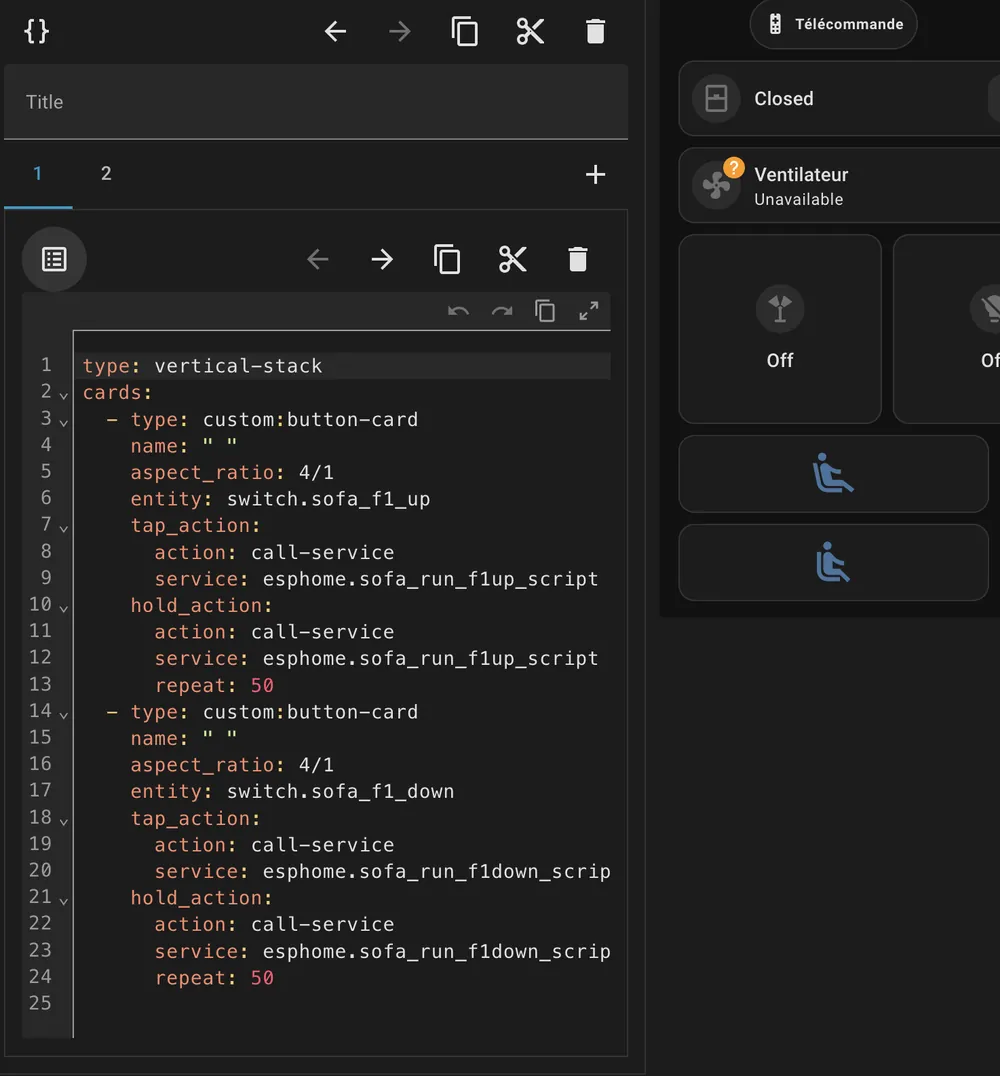Click the 'repeat: 50' on line 13
Screen dimensions: 1000x1076
[214, 685]
